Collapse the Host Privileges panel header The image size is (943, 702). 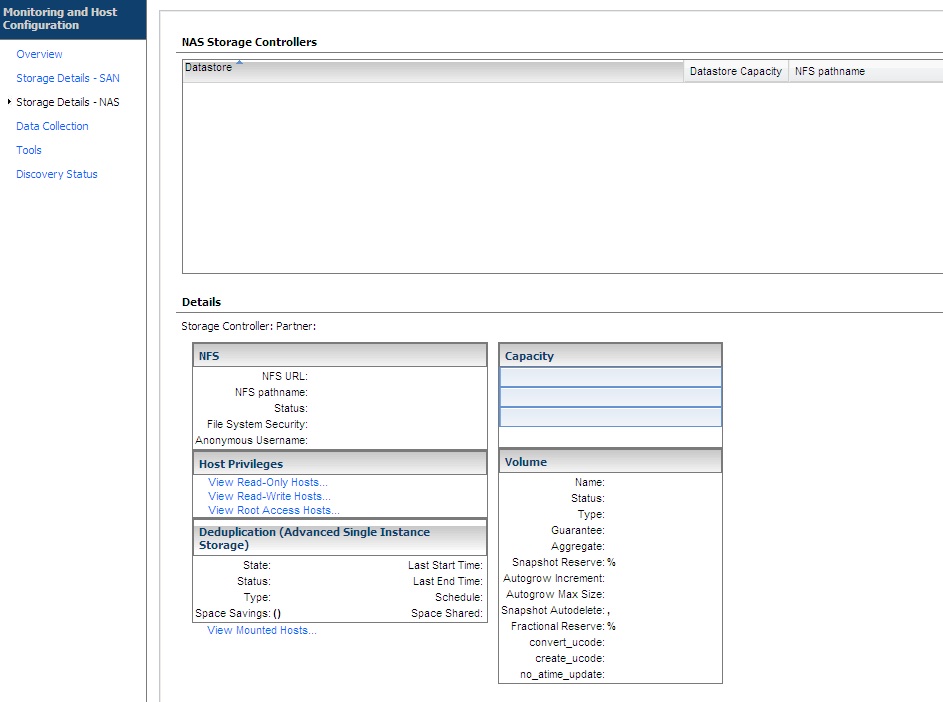[340, 464]
